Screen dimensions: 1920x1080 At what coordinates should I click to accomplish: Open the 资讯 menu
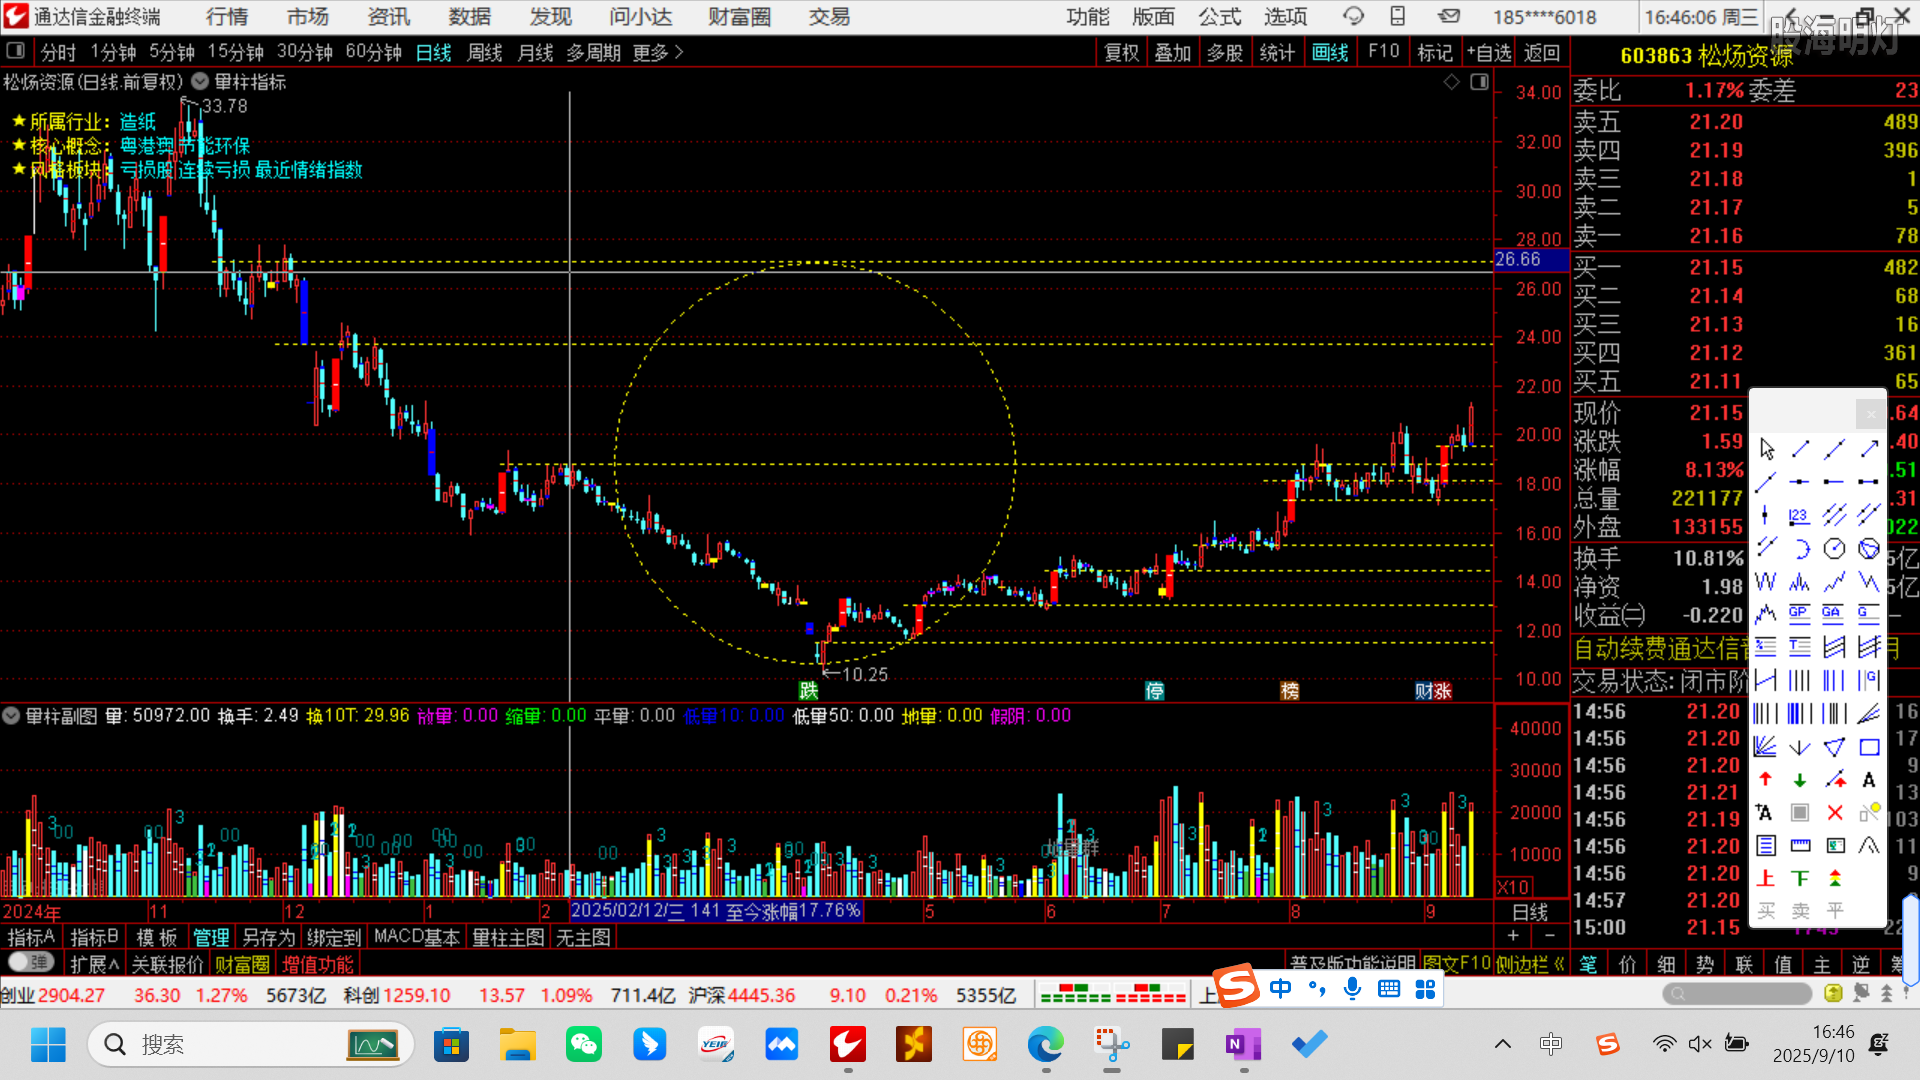(388, 17)
